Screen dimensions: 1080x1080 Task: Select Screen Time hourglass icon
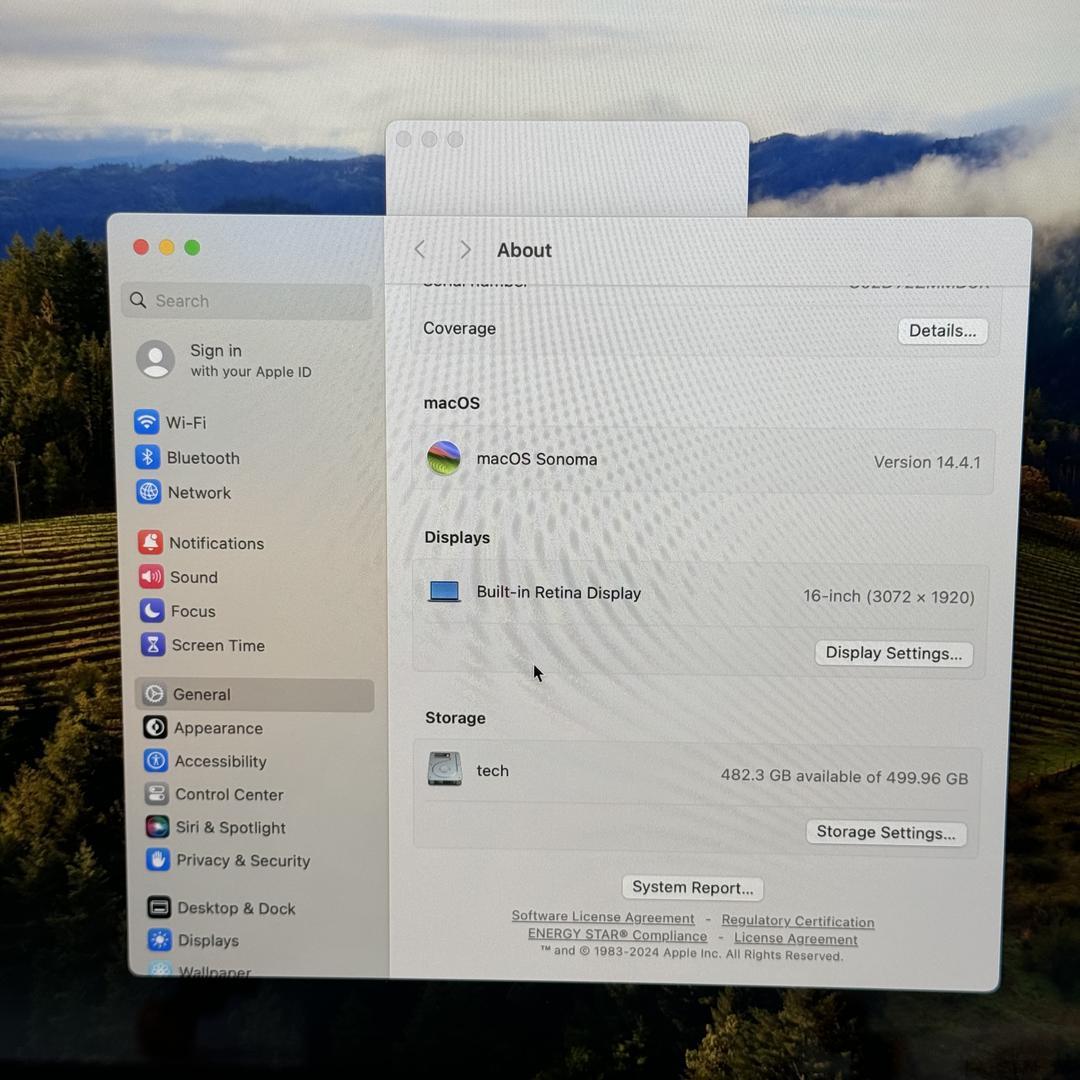[x=153, y=645]
